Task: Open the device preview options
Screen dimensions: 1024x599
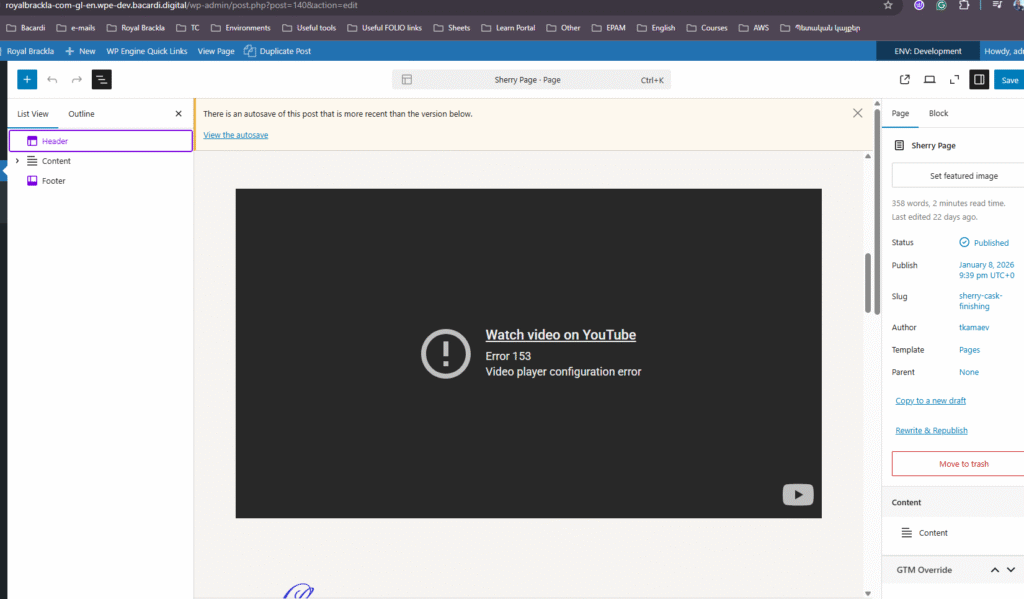Action: click(929, 80)
